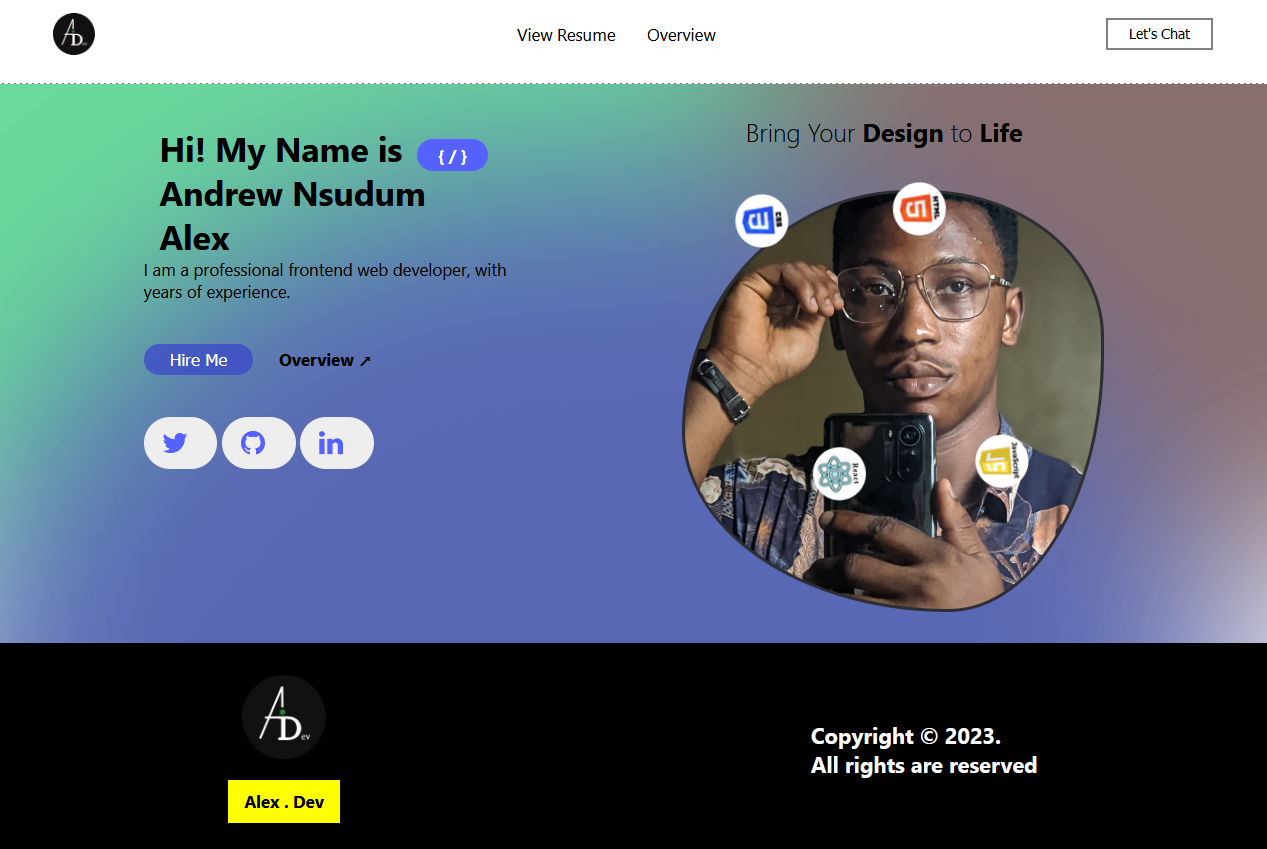Click the yellow Alex . Dev label

tap(284, 802)
